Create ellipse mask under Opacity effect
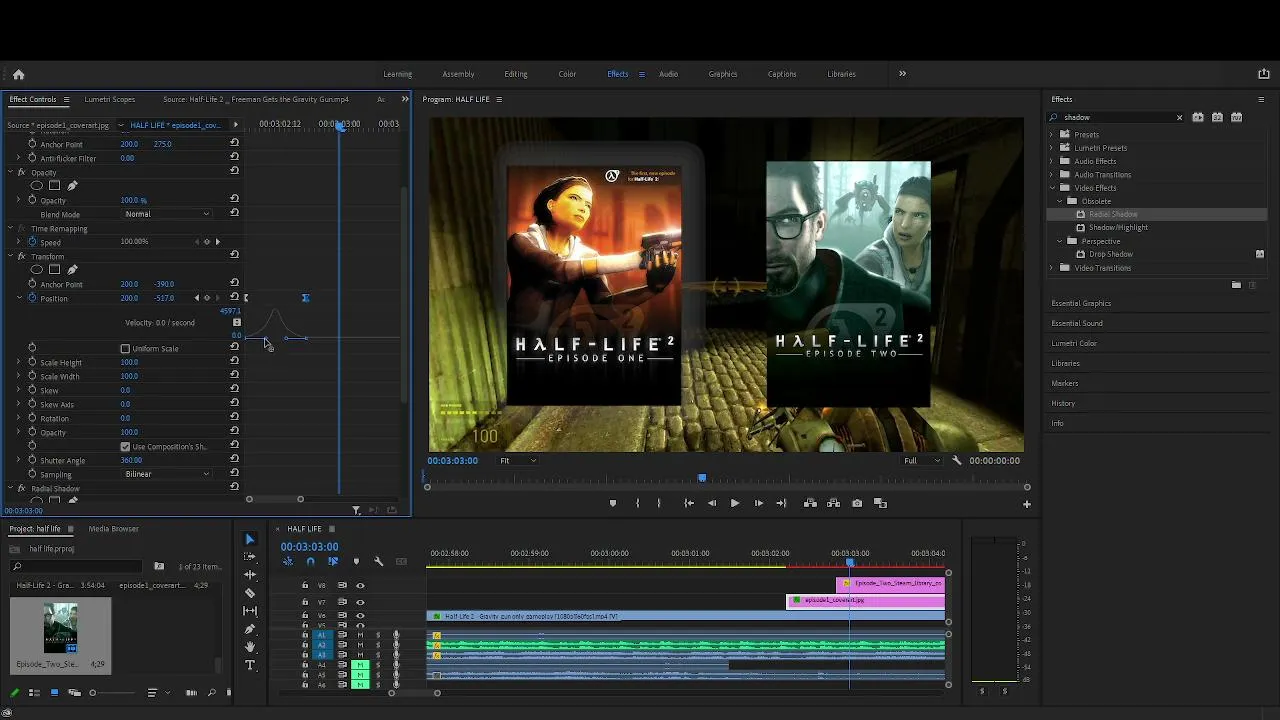1280x720 pixels. click(x=37, y=186)
